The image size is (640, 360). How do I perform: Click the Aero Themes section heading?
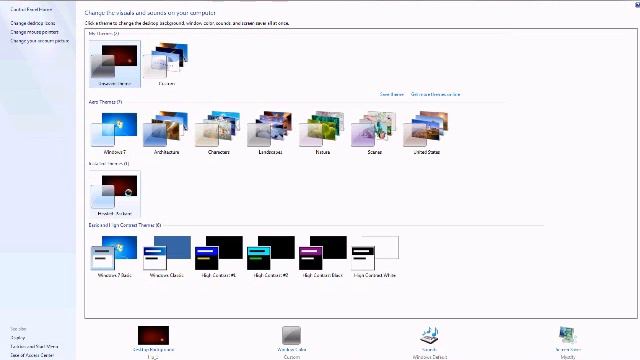pos(105,102)
